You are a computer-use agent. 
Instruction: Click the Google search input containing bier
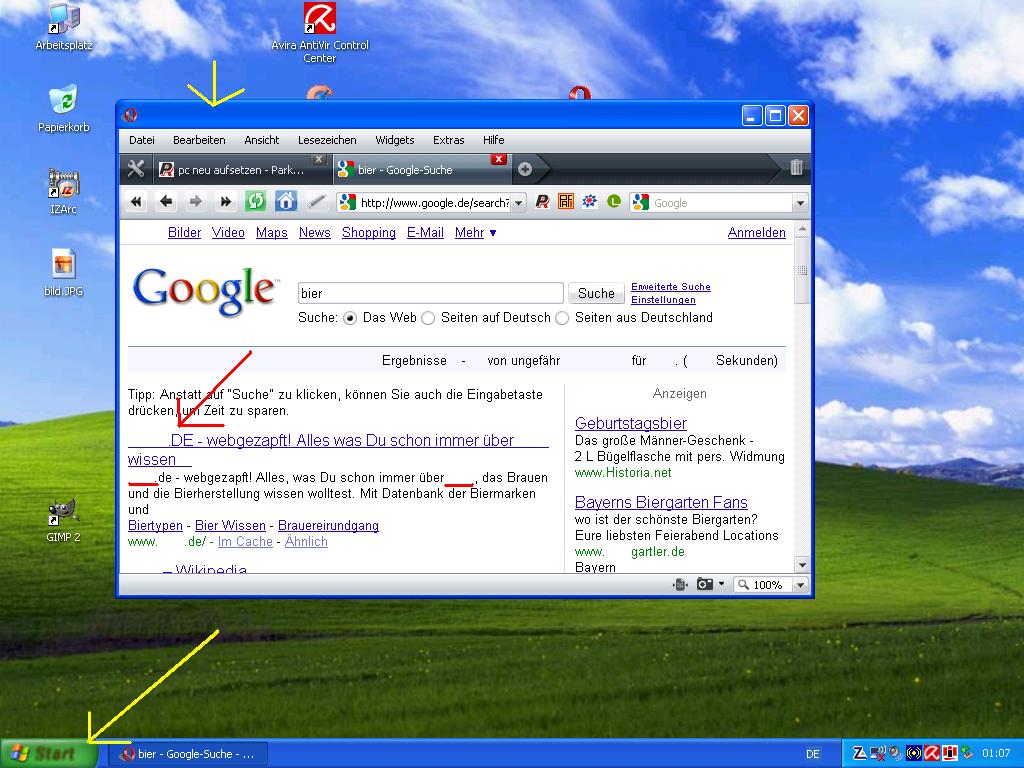pyautogui.click(x=430, y=293)
